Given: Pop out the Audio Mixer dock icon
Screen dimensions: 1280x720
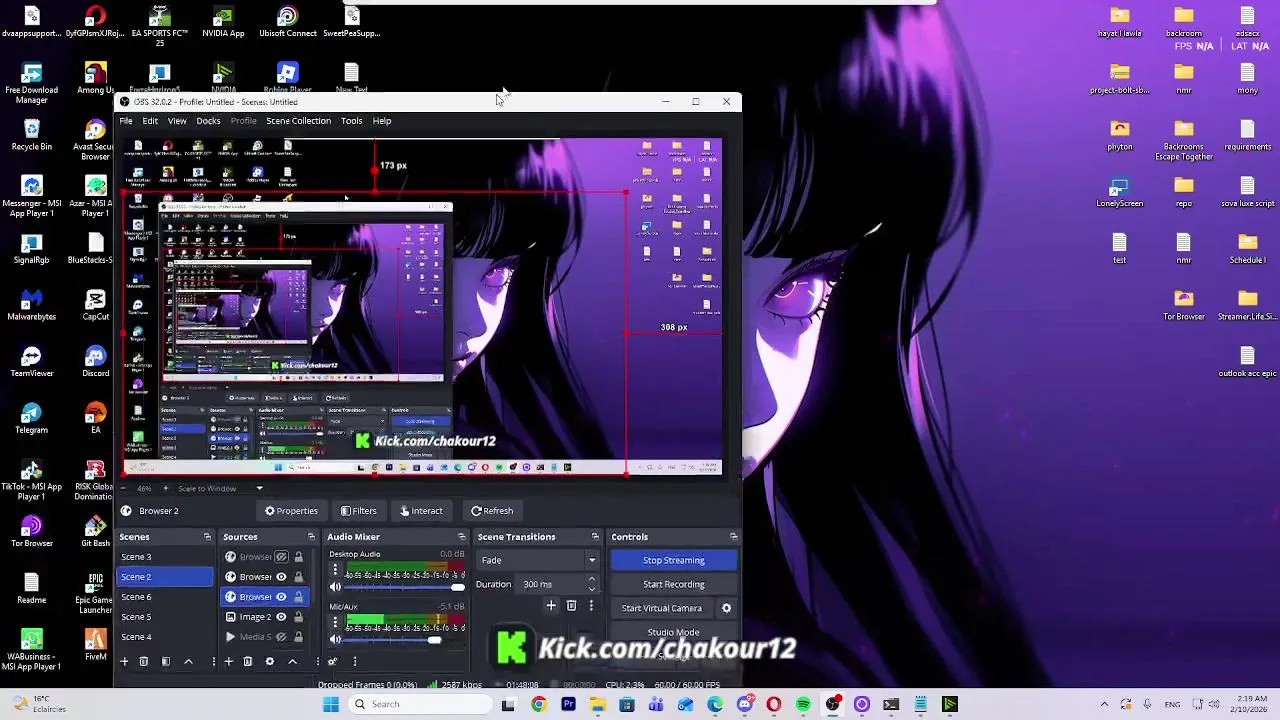Looking at the screenshot, I should (x=461, y=537).
